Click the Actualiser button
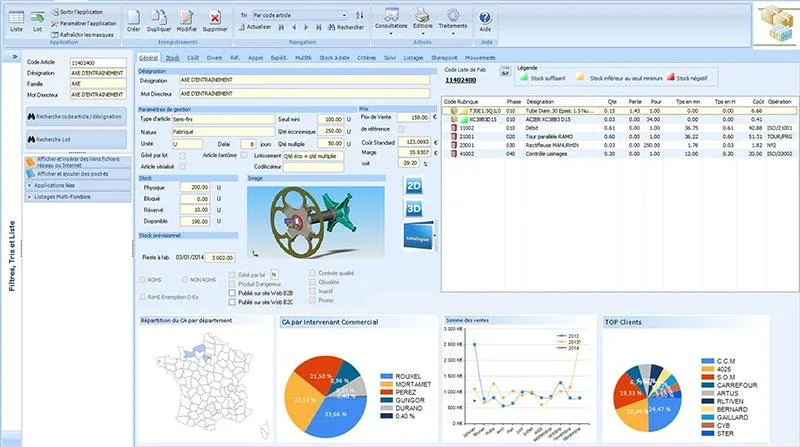The image size is (800, 447). (255, 27)
